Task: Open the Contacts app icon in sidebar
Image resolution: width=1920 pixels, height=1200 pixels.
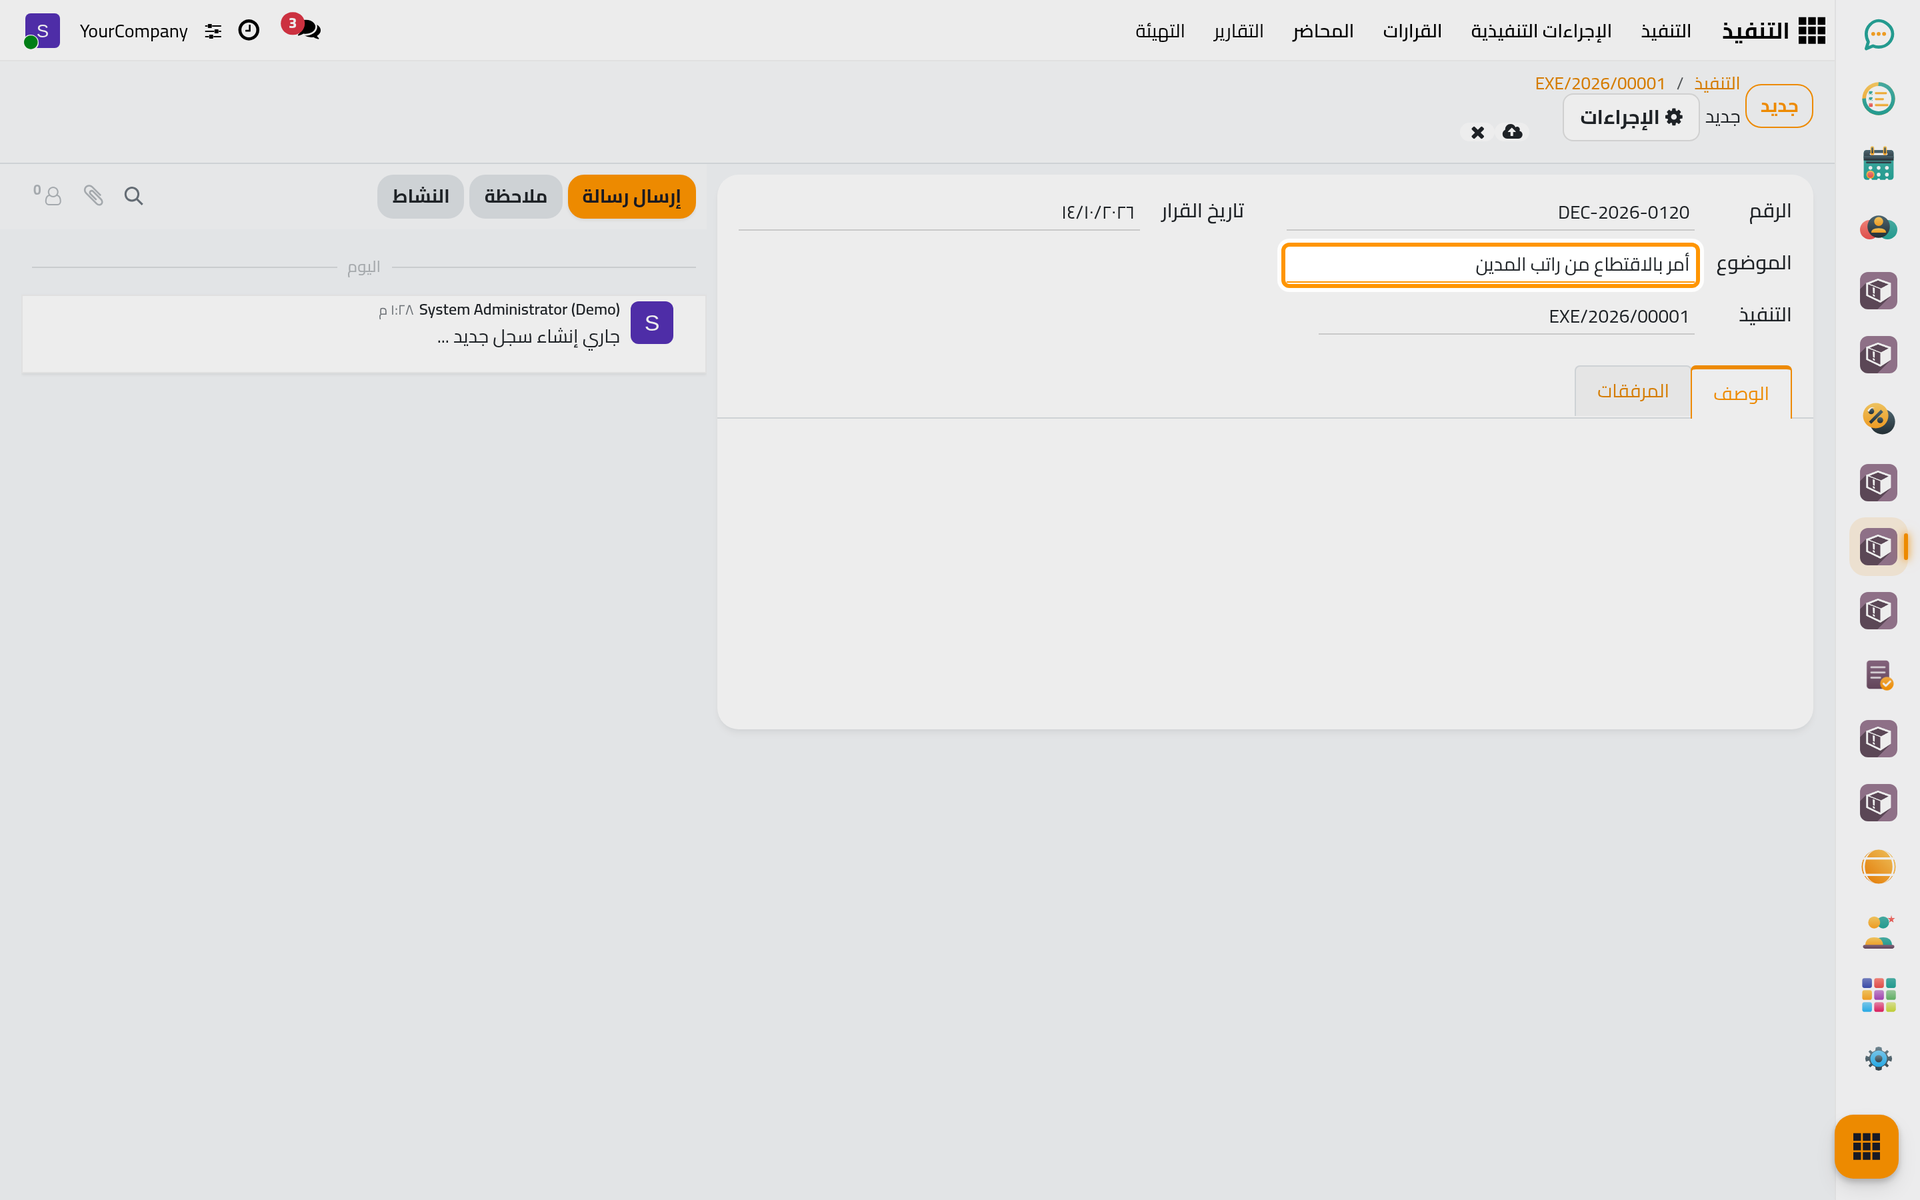Action: click(1878, 227)
